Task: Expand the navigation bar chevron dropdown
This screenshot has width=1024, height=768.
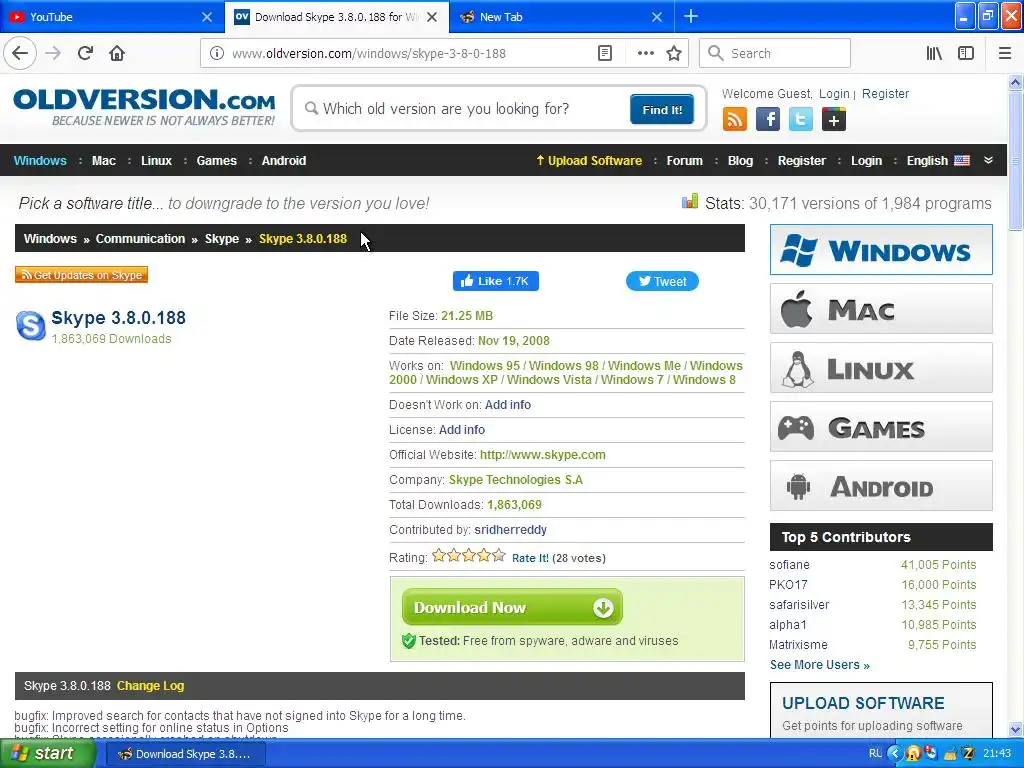Action: (x=988, y=160)
